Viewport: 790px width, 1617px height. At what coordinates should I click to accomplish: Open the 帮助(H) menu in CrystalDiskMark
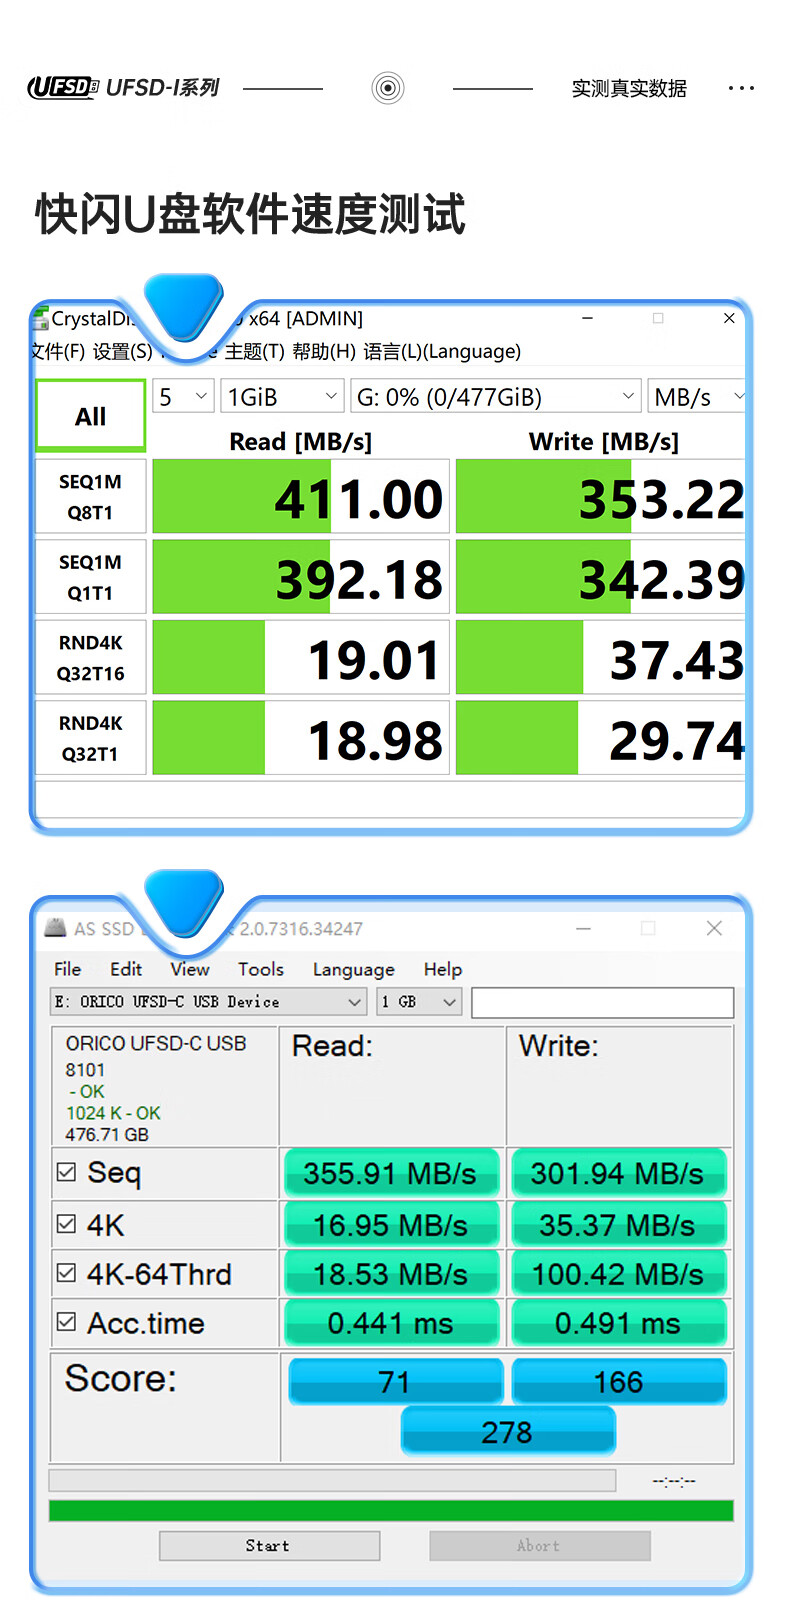coord(324,351)
